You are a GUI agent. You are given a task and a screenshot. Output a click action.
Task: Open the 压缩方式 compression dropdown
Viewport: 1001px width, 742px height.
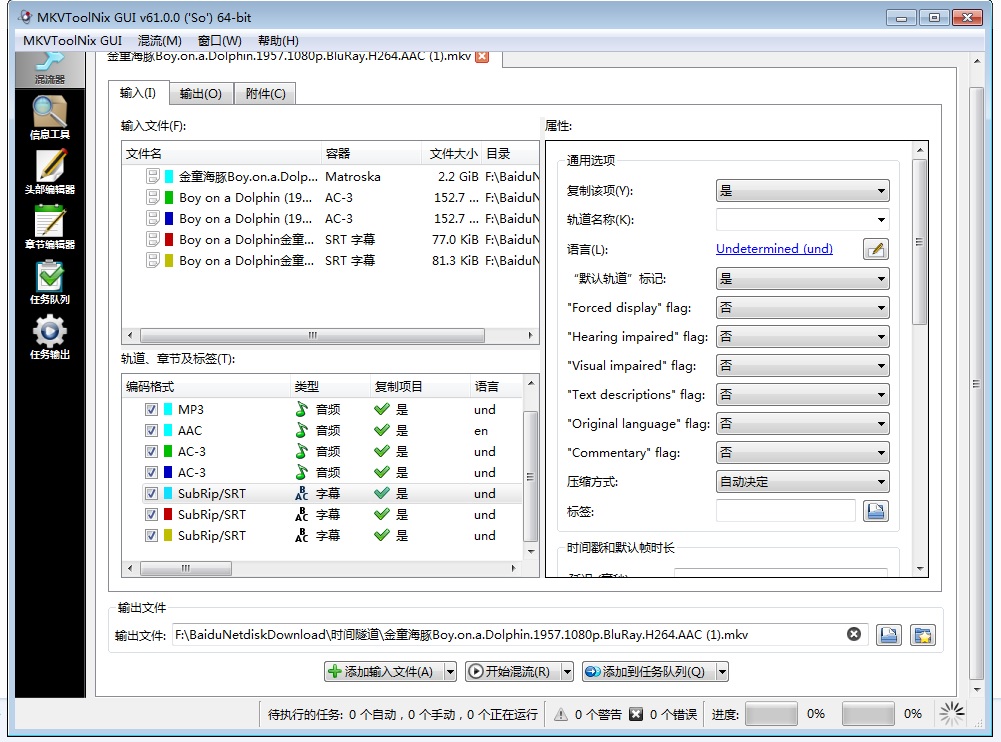click(802, 482)
